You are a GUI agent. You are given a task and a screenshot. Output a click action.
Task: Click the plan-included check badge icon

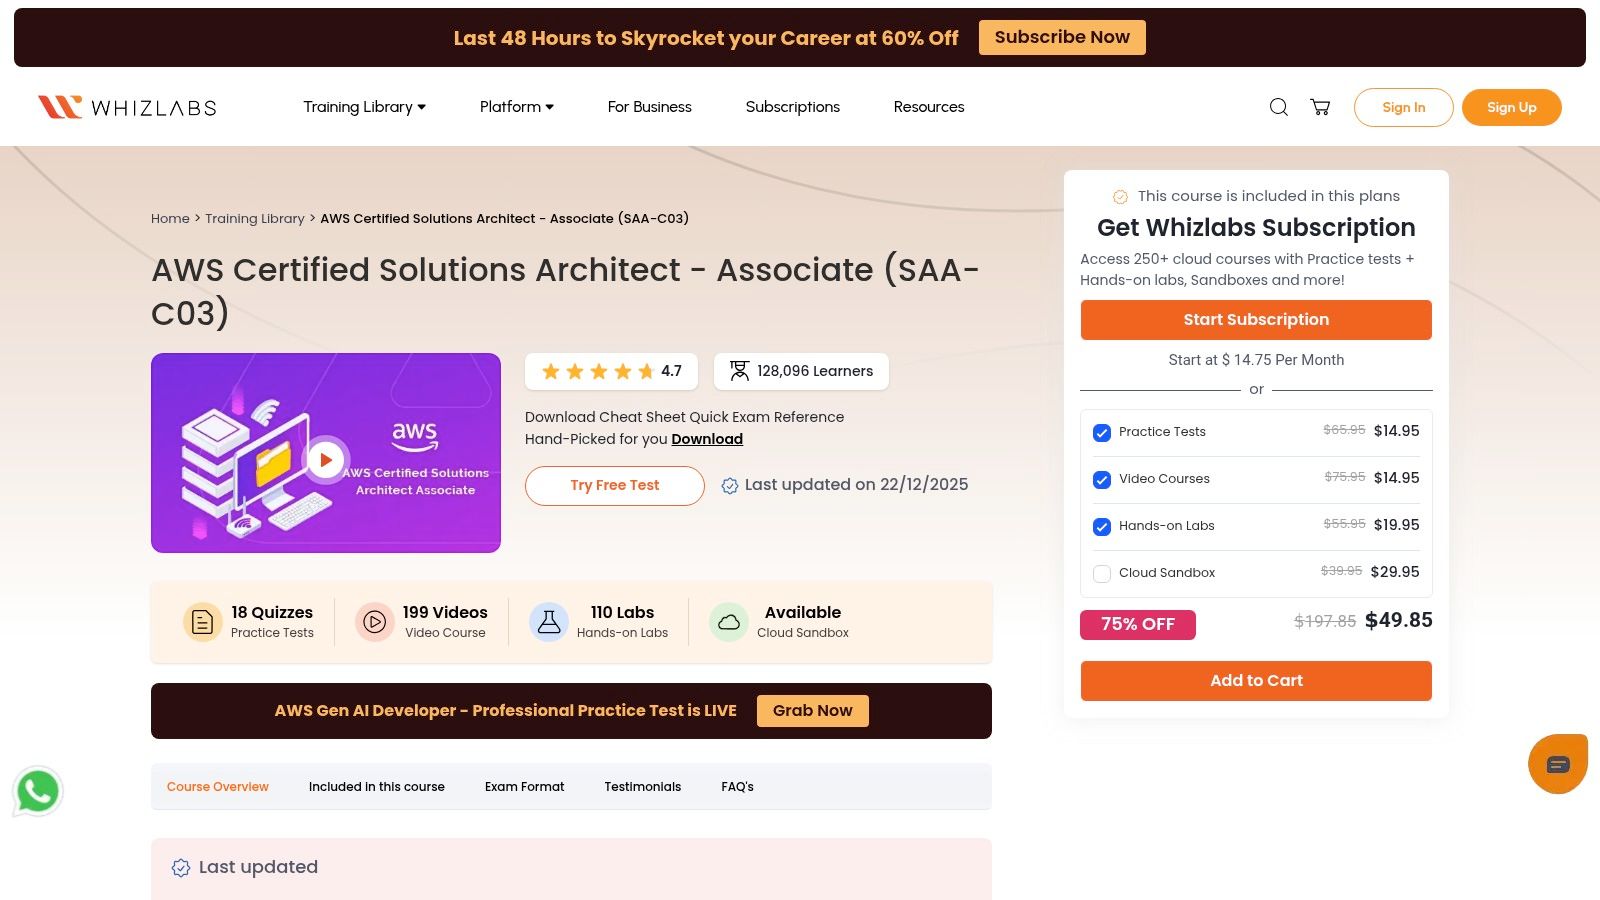(1120, 197)
